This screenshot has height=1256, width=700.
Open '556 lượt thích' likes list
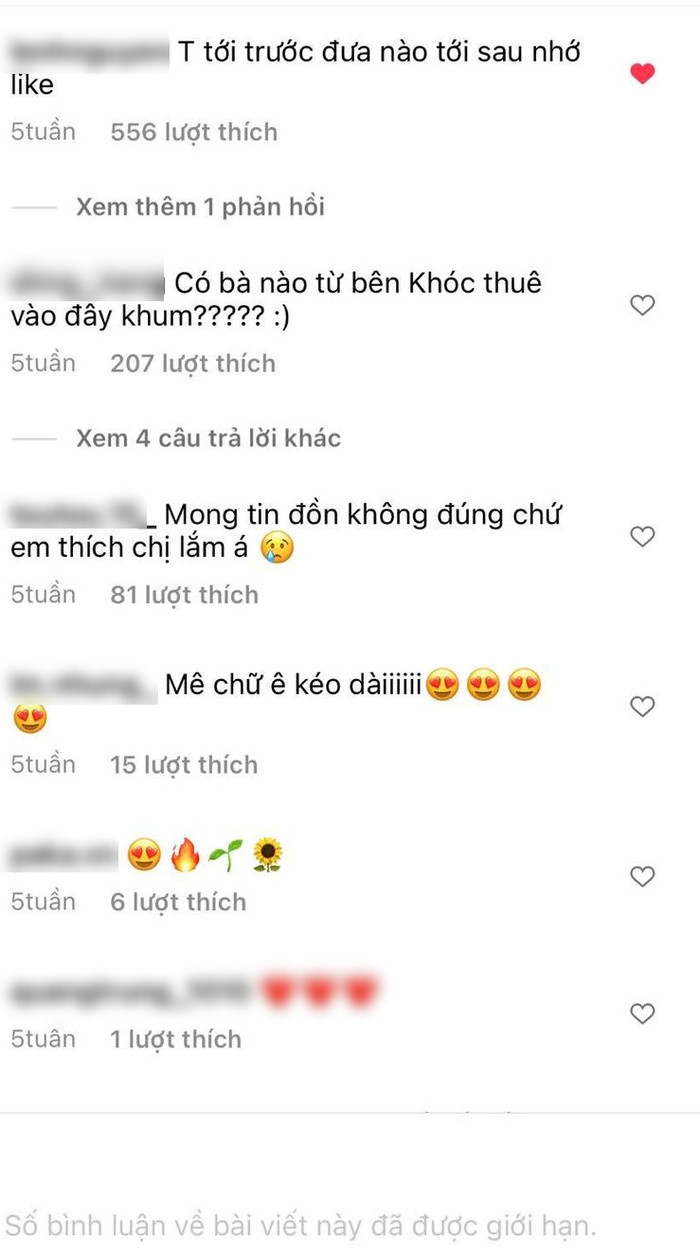pyautogui.click(x=194, y=132)
